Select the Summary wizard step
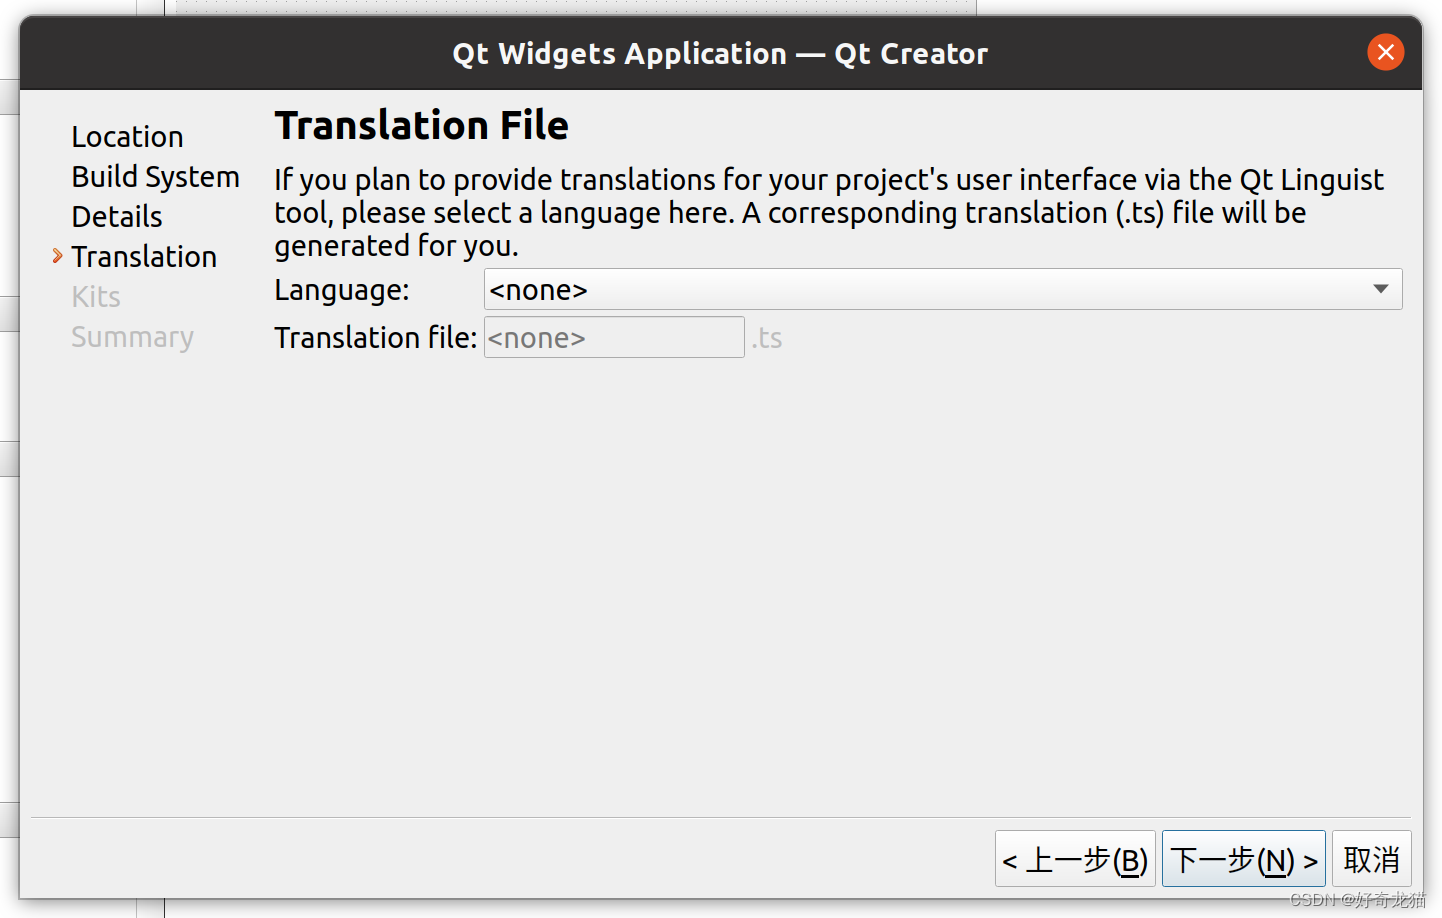This screenshot has height=918, width=1442. tap(132, 338)
